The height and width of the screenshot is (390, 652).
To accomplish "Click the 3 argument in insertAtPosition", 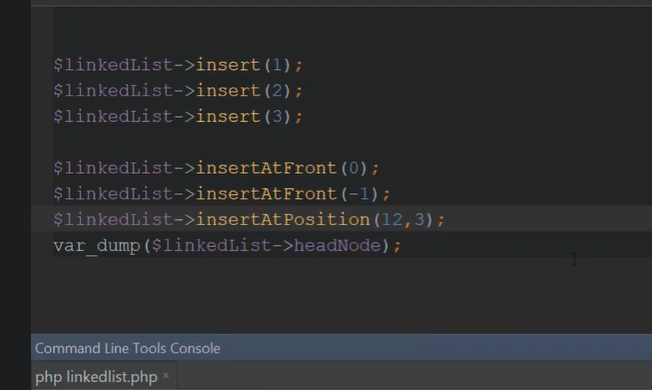I will click(x=420, y=220).
